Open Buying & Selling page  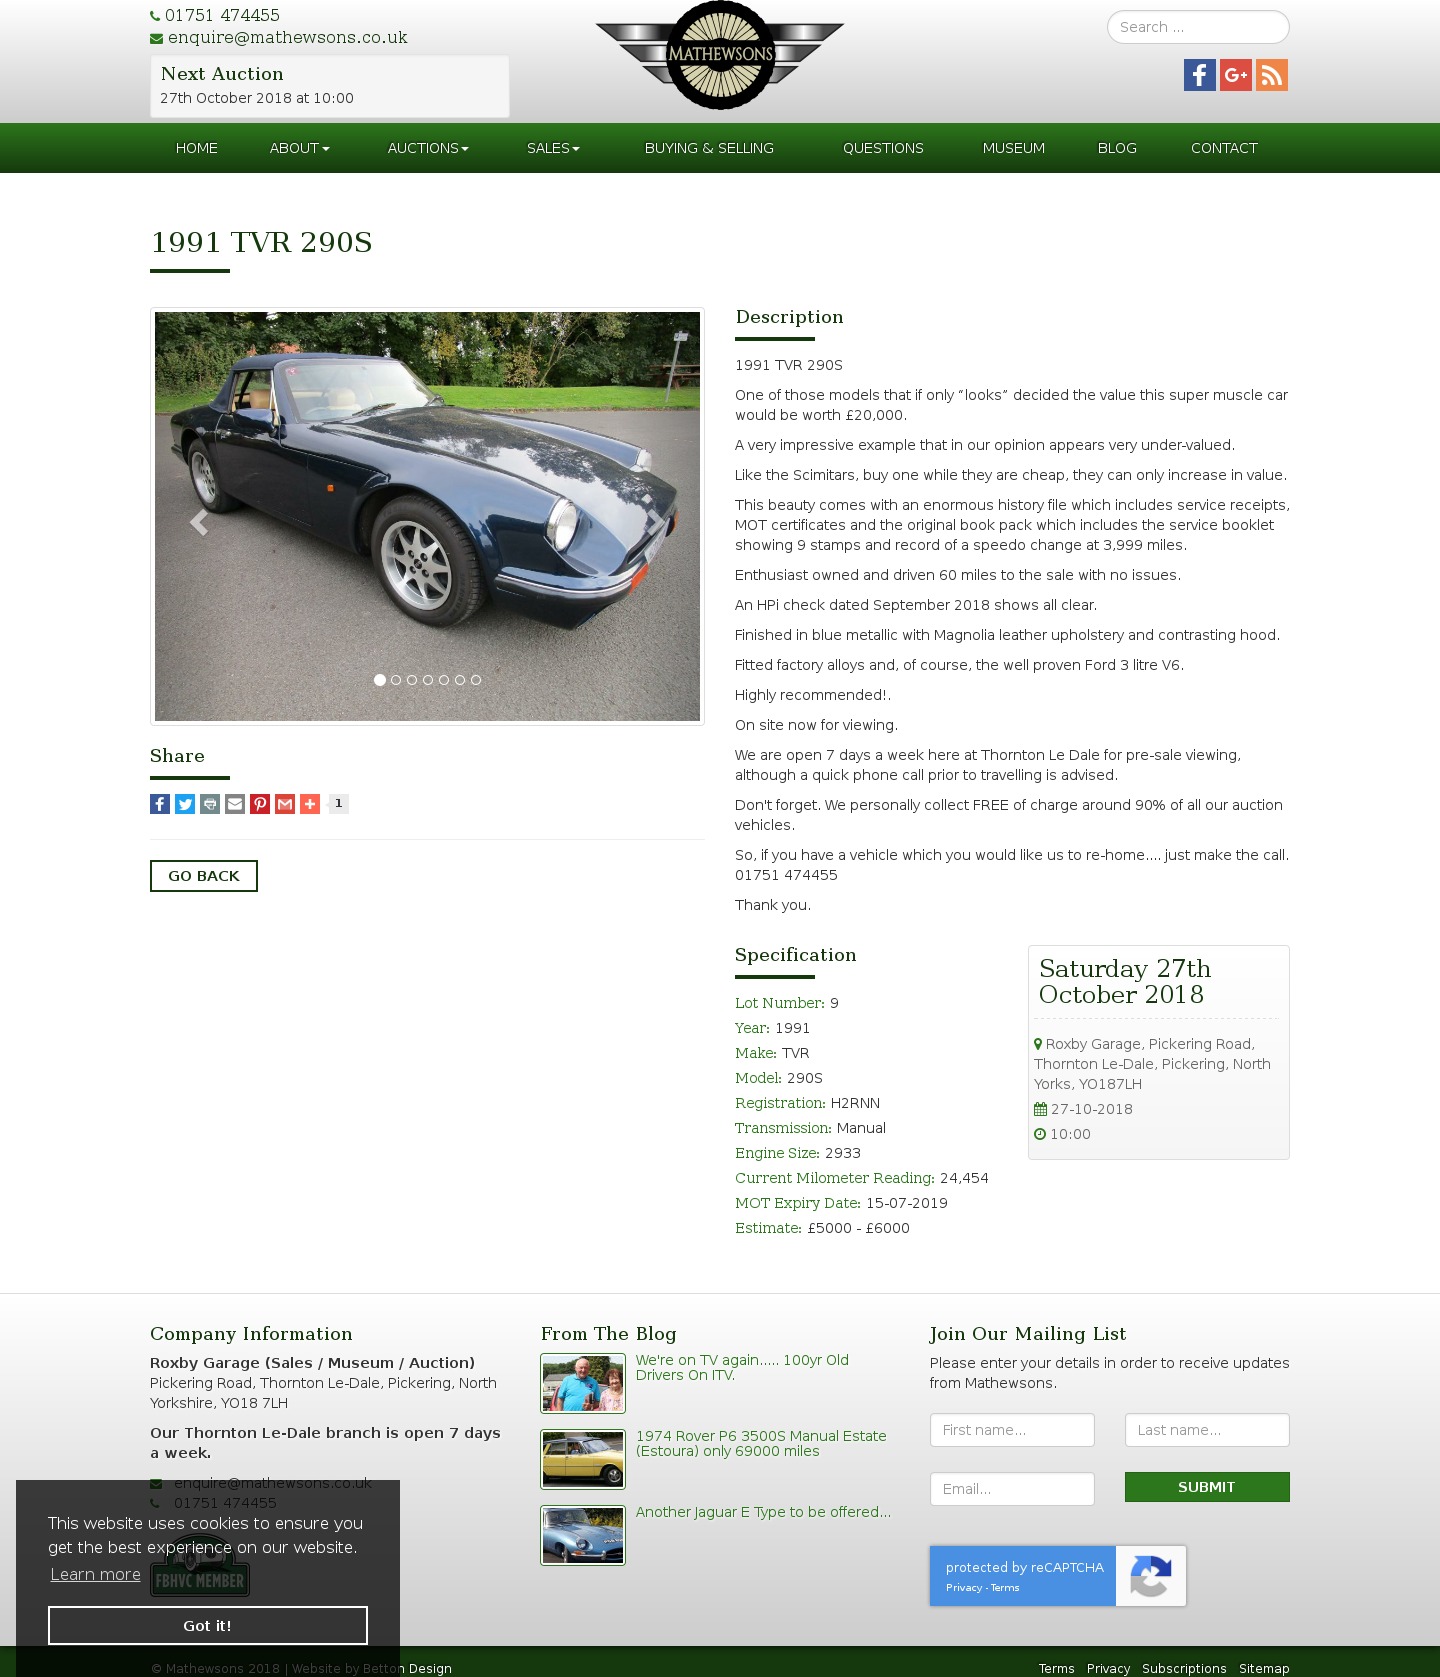pyautogui.click(x=709, y=148)
